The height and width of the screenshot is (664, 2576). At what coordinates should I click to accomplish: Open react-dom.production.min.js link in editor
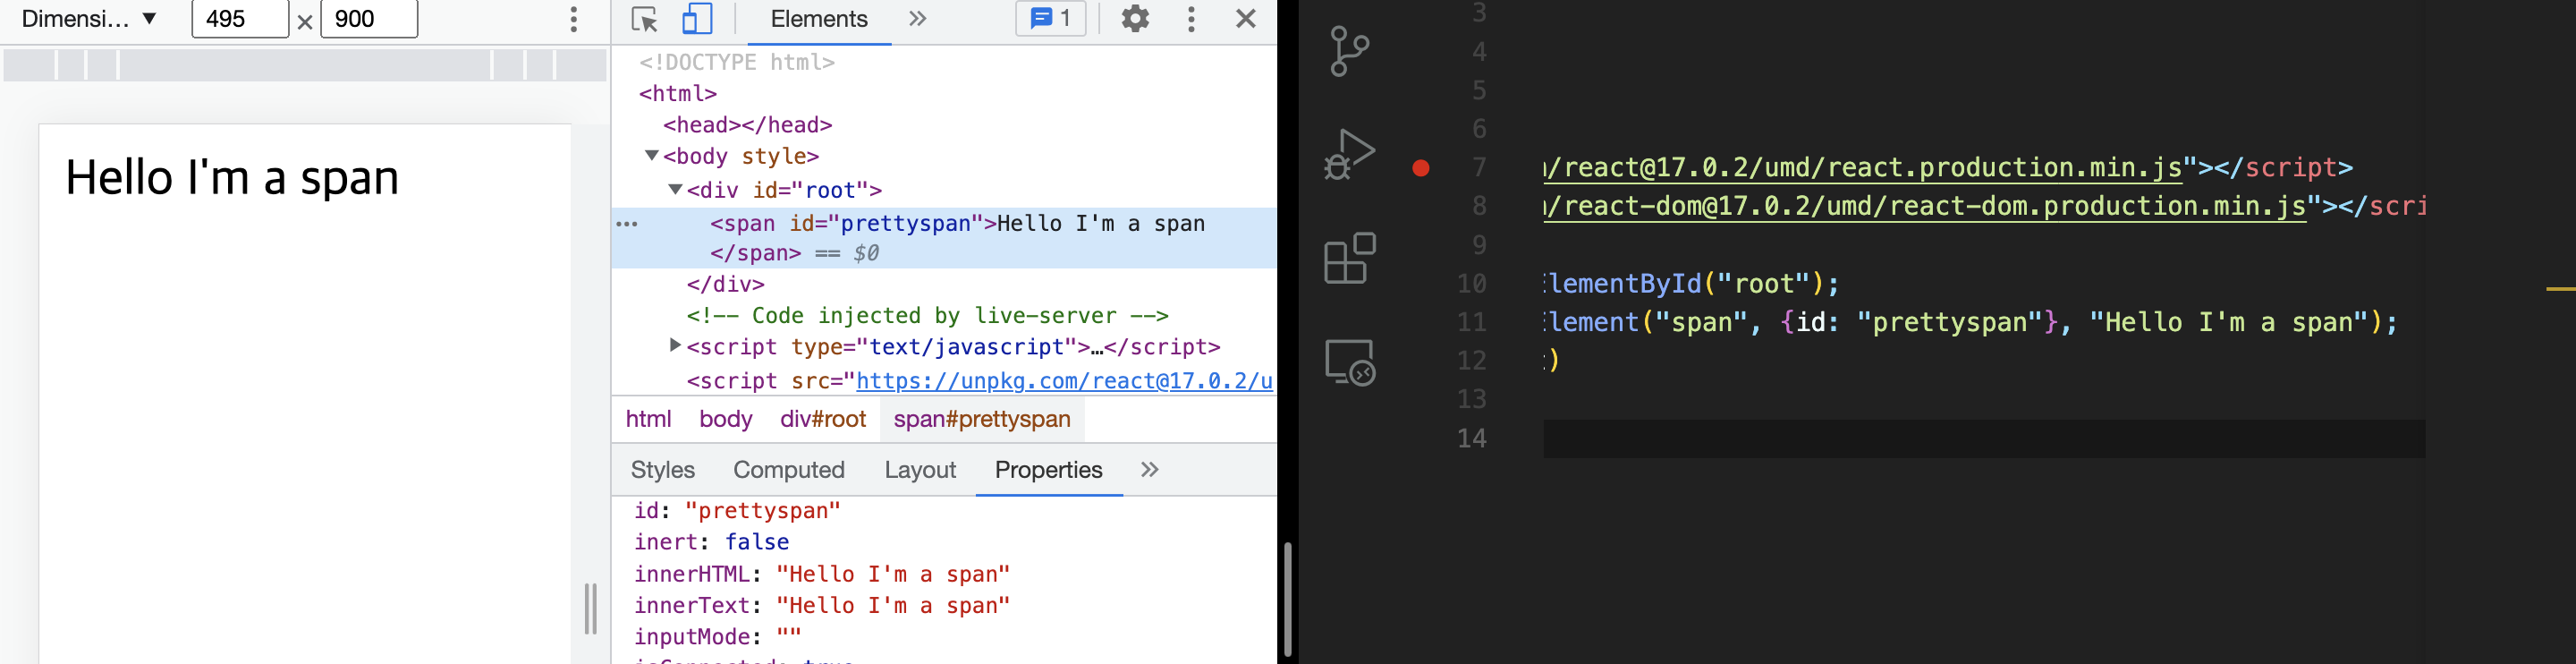(x=1926, y=207)
